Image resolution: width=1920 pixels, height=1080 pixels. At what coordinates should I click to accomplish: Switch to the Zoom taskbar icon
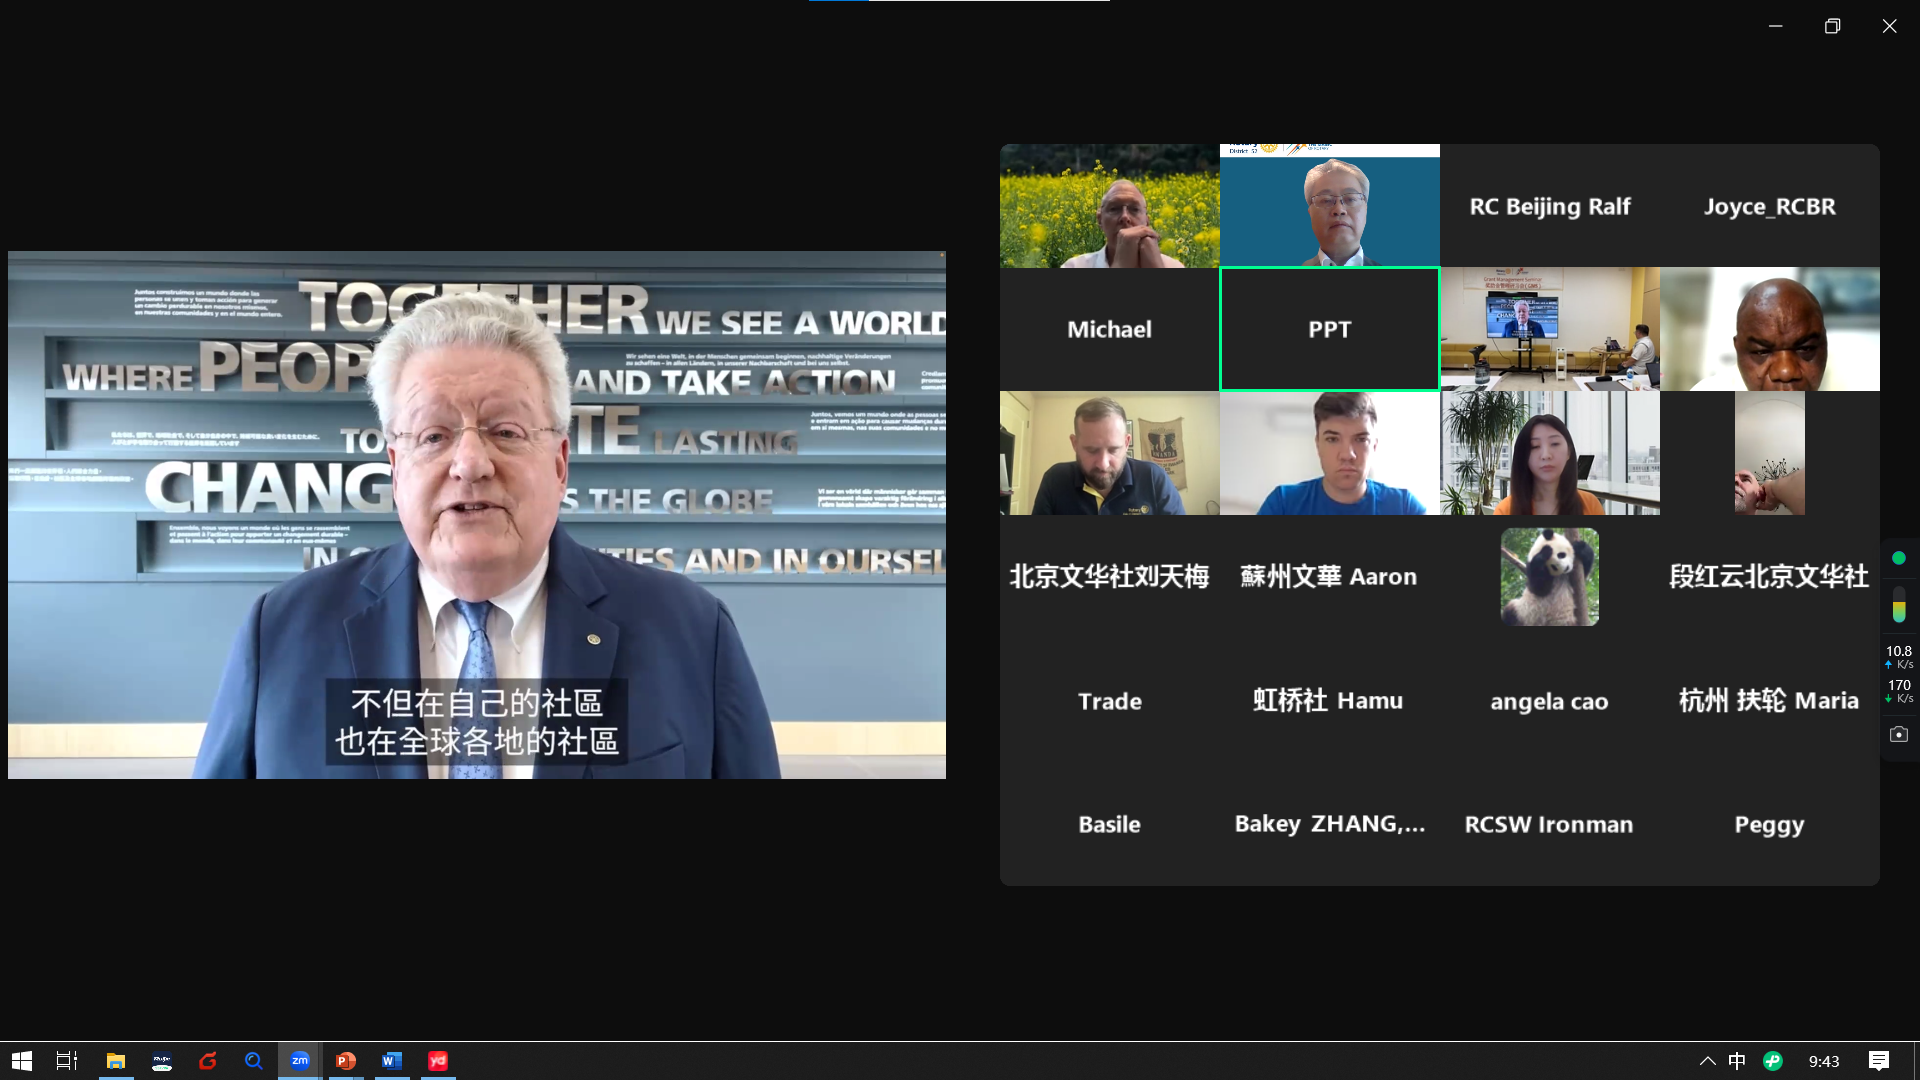click(x=300, y=1061)
